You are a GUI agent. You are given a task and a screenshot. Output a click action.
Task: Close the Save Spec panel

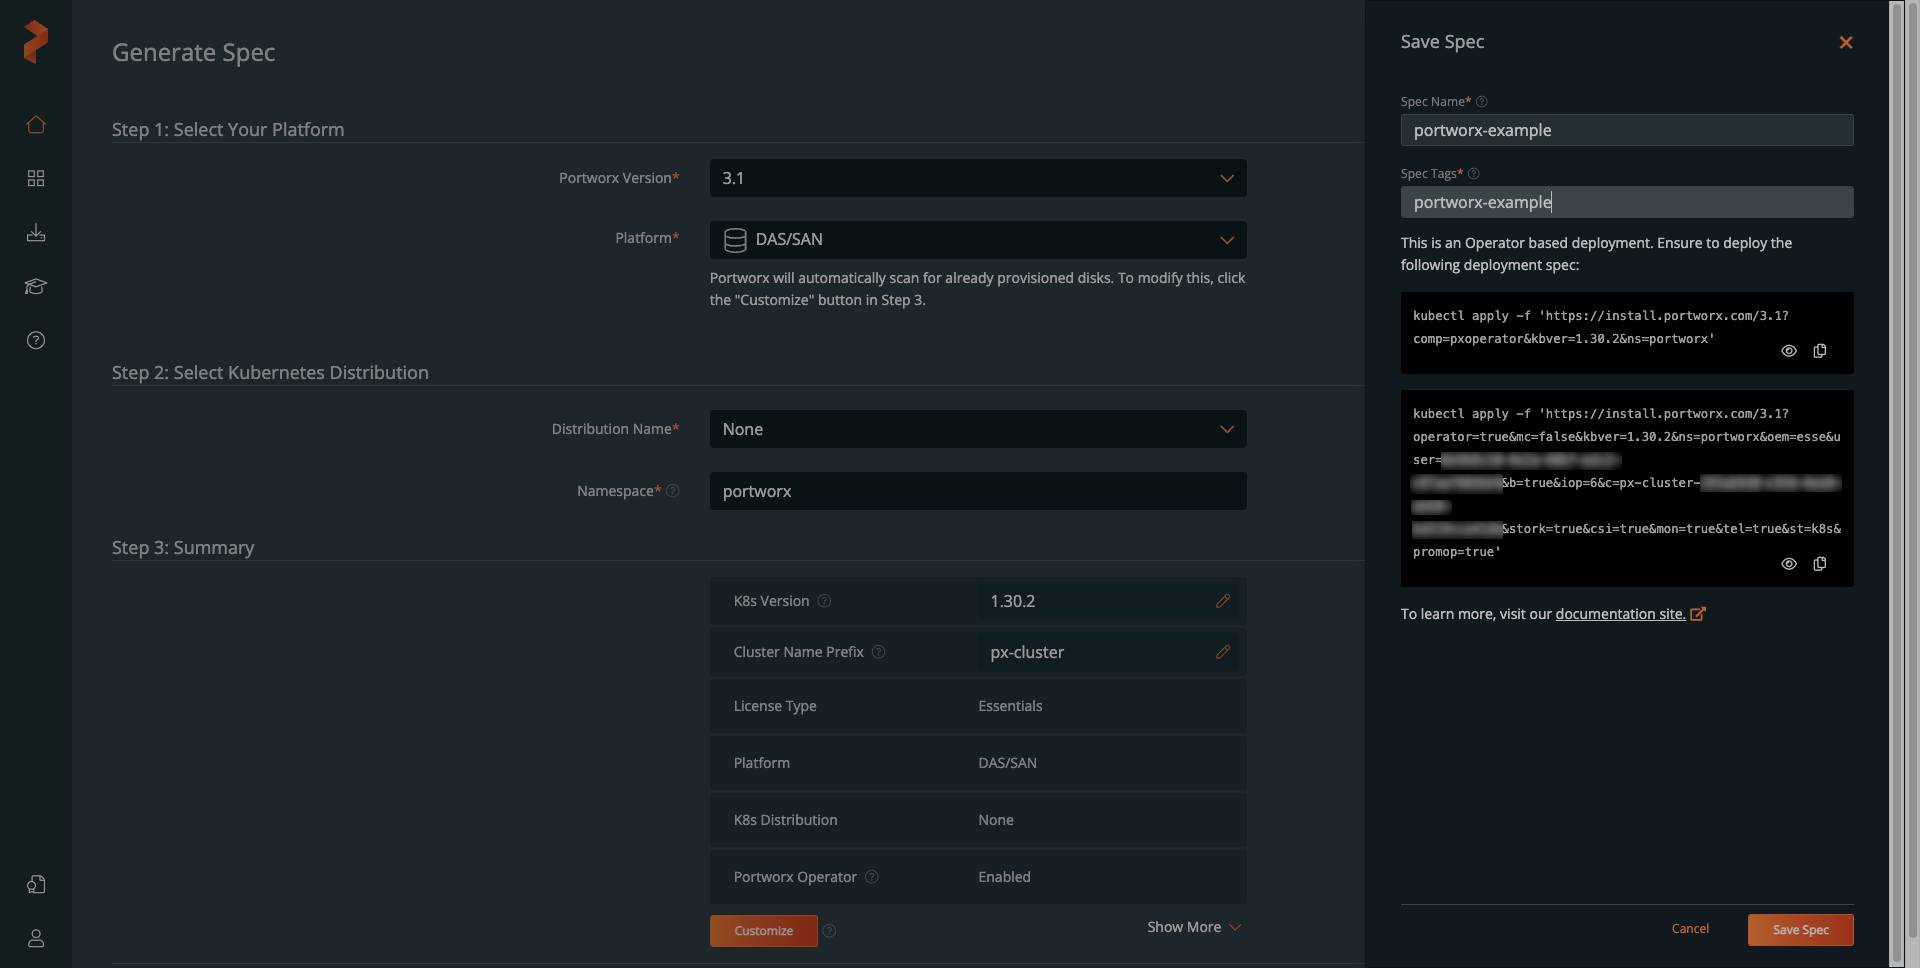[x=1845, y=42]
